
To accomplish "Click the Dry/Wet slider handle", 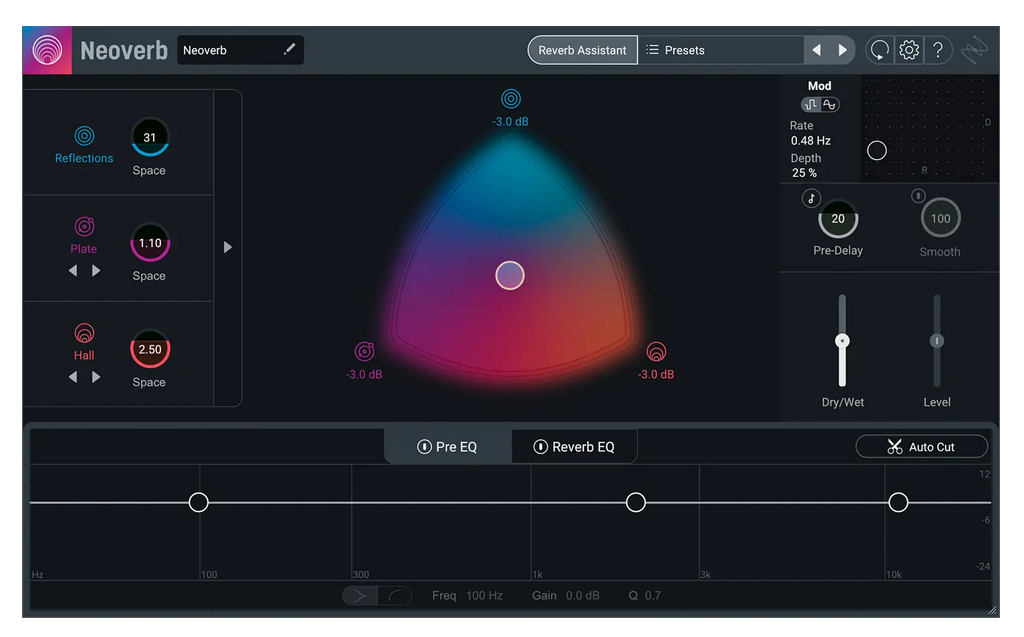I will [842, 340].
